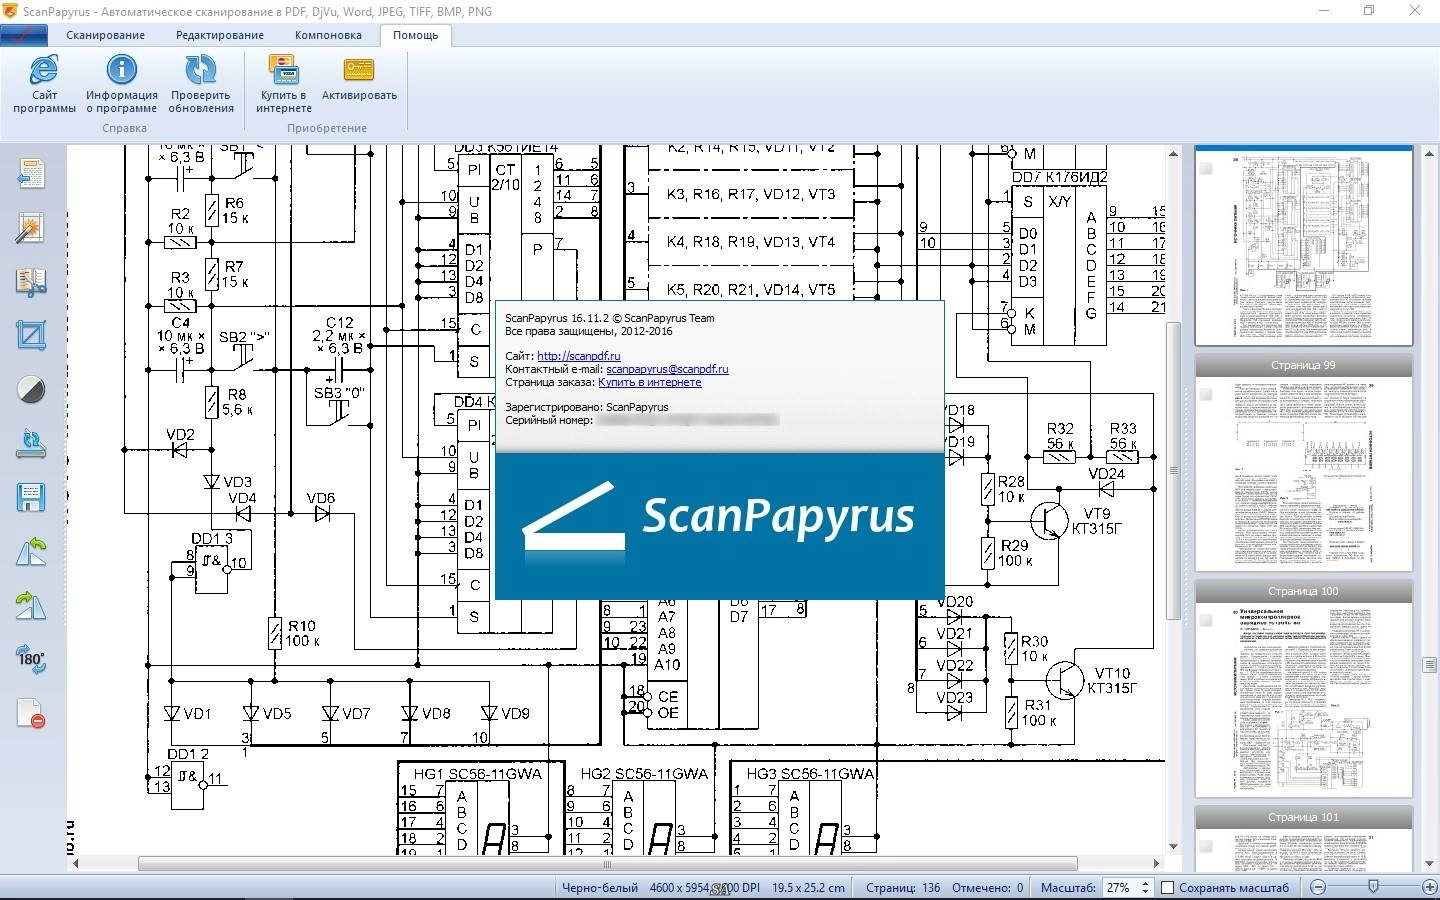1440x900 pixels.
Task: Click the thumbnail panel scroll-up arrow
Action: 1431,154
